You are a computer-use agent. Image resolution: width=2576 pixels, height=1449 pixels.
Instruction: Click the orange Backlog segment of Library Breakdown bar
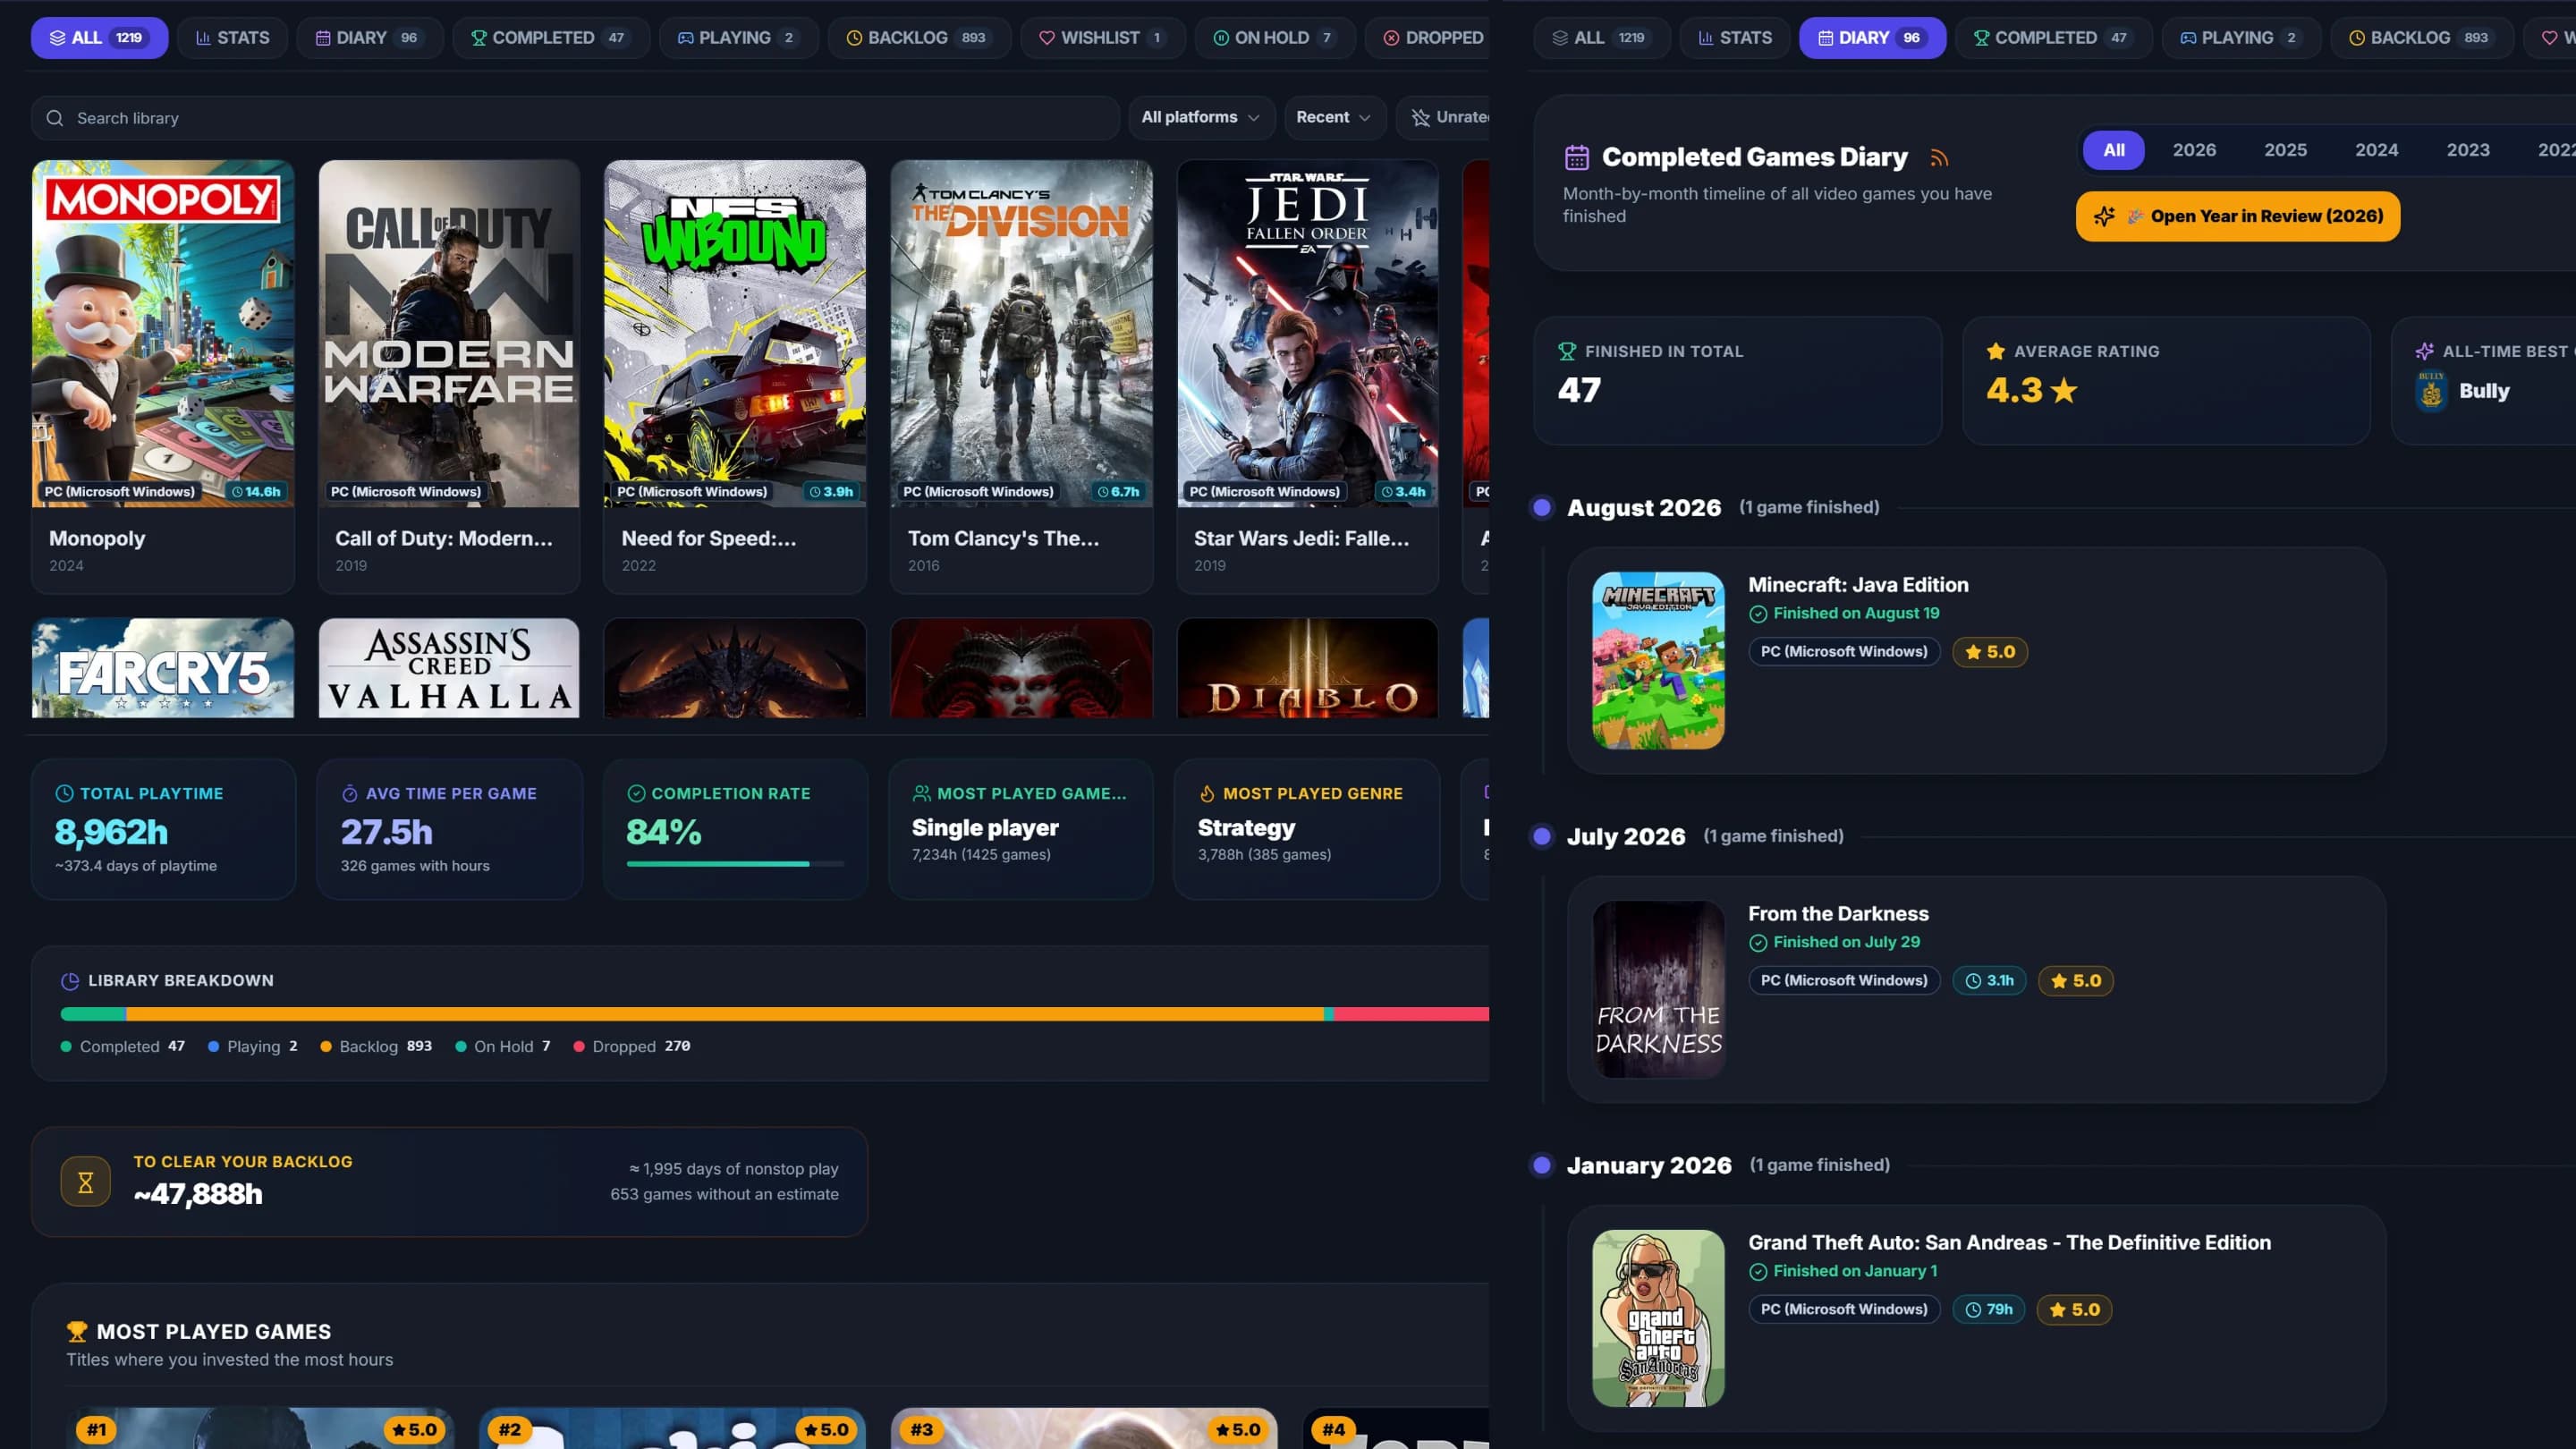(725, 1014)
